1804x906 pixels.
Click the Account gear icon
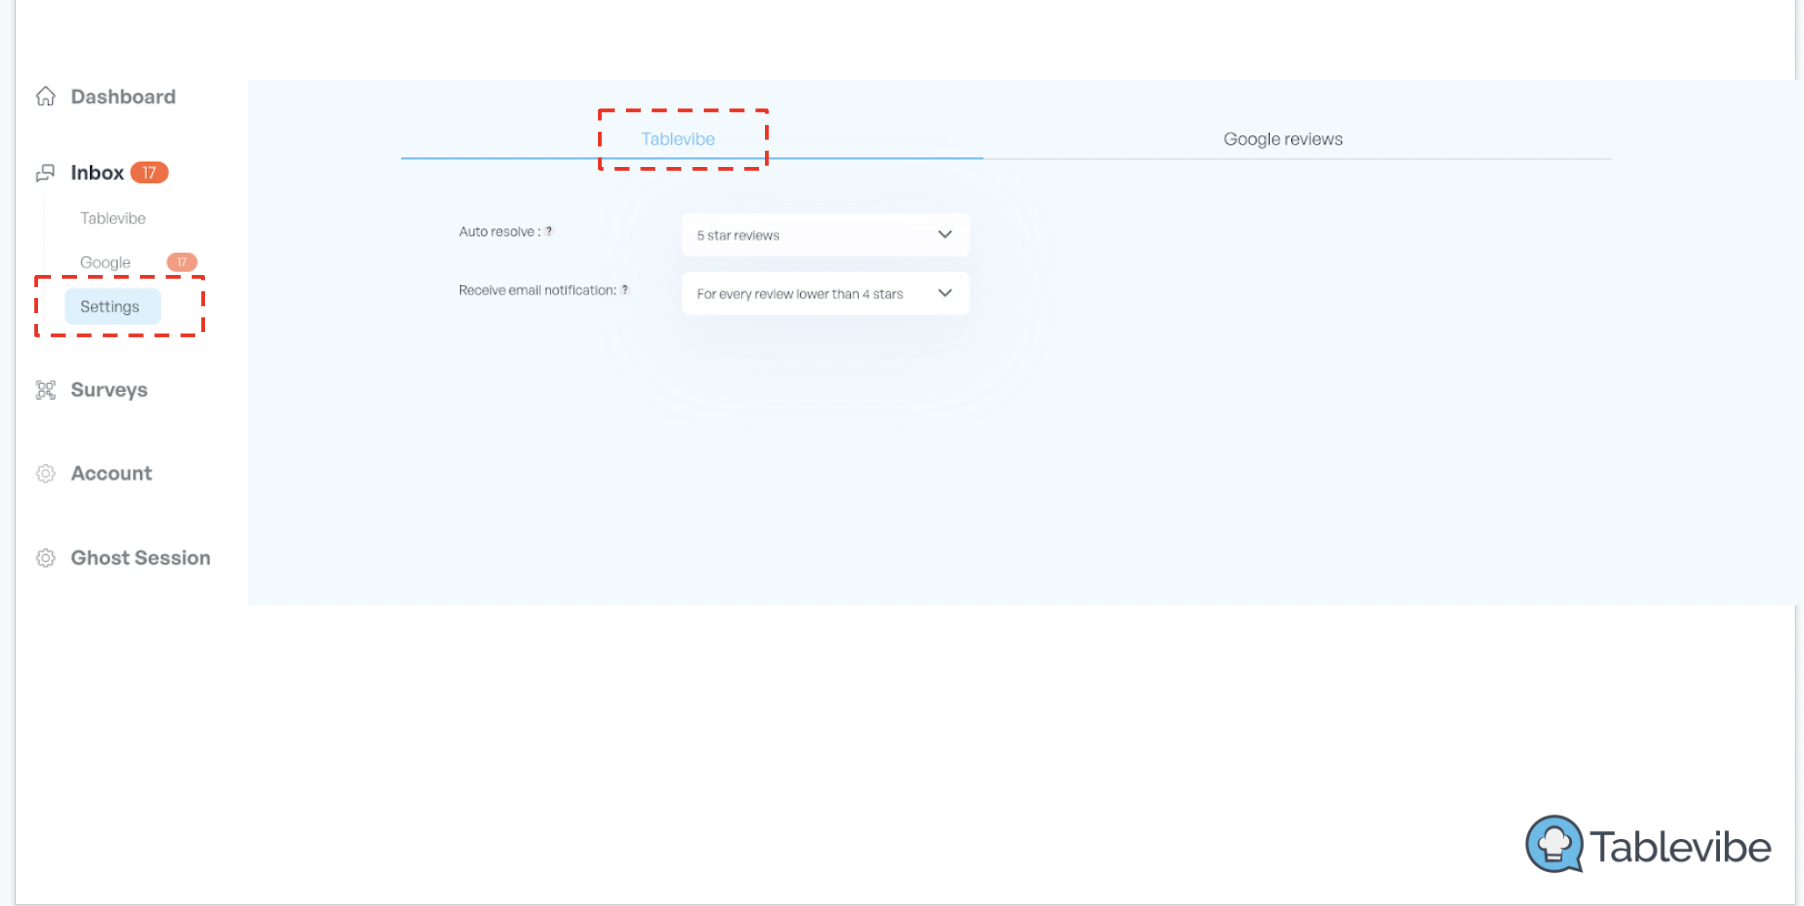[x=45, y=474]
